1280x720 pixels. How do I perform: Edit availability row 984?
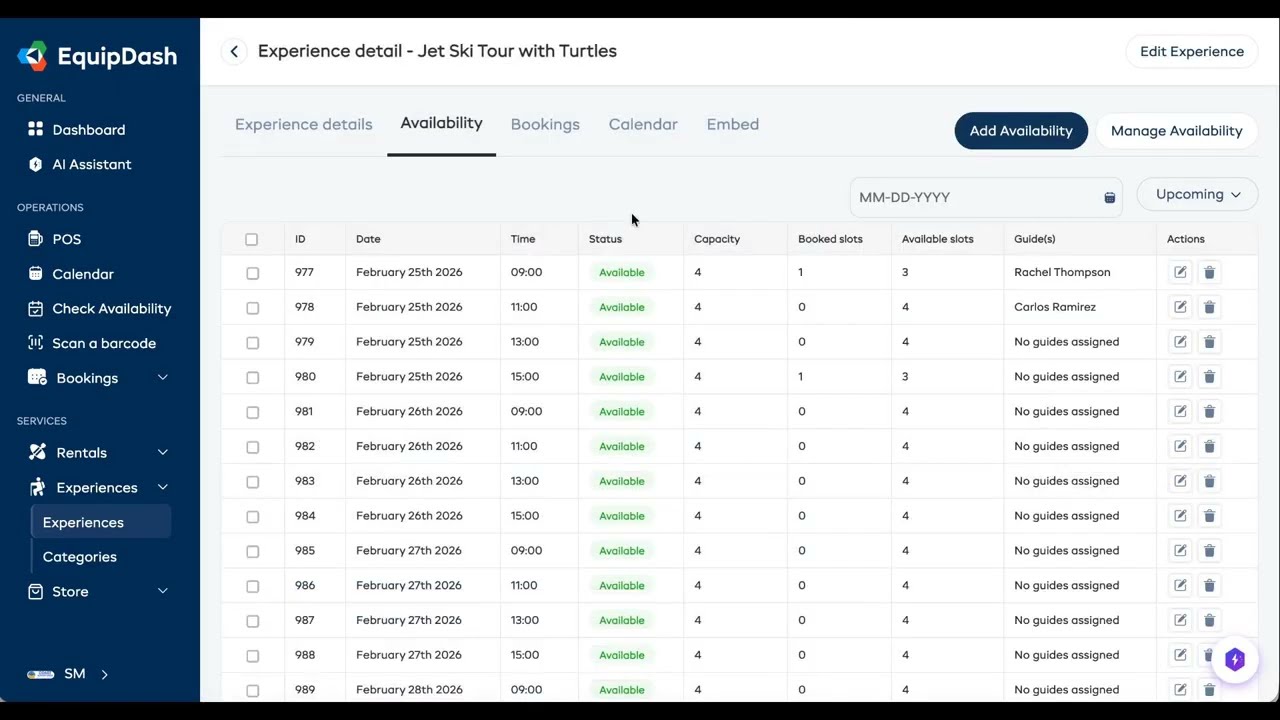click(x=1180, y=516)
